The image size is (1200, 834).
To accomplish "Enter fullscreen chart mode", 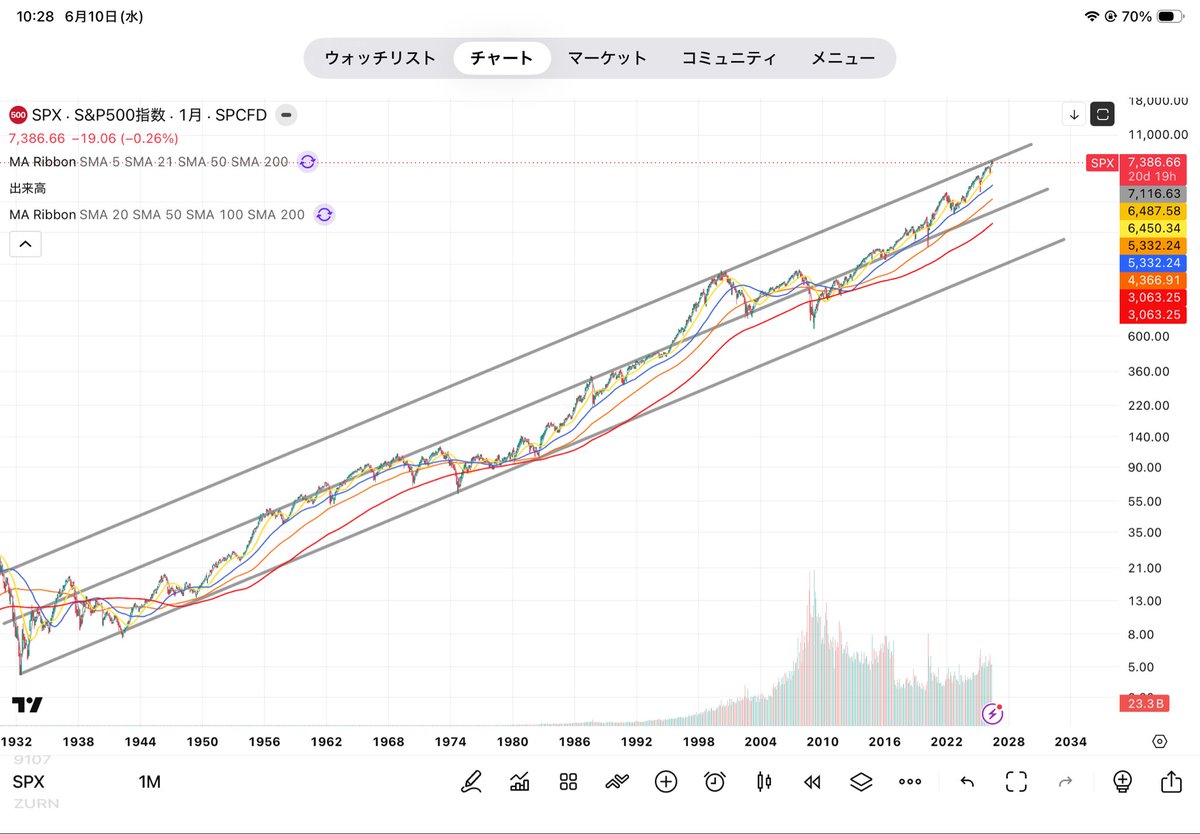I will tap(1017, 782).
